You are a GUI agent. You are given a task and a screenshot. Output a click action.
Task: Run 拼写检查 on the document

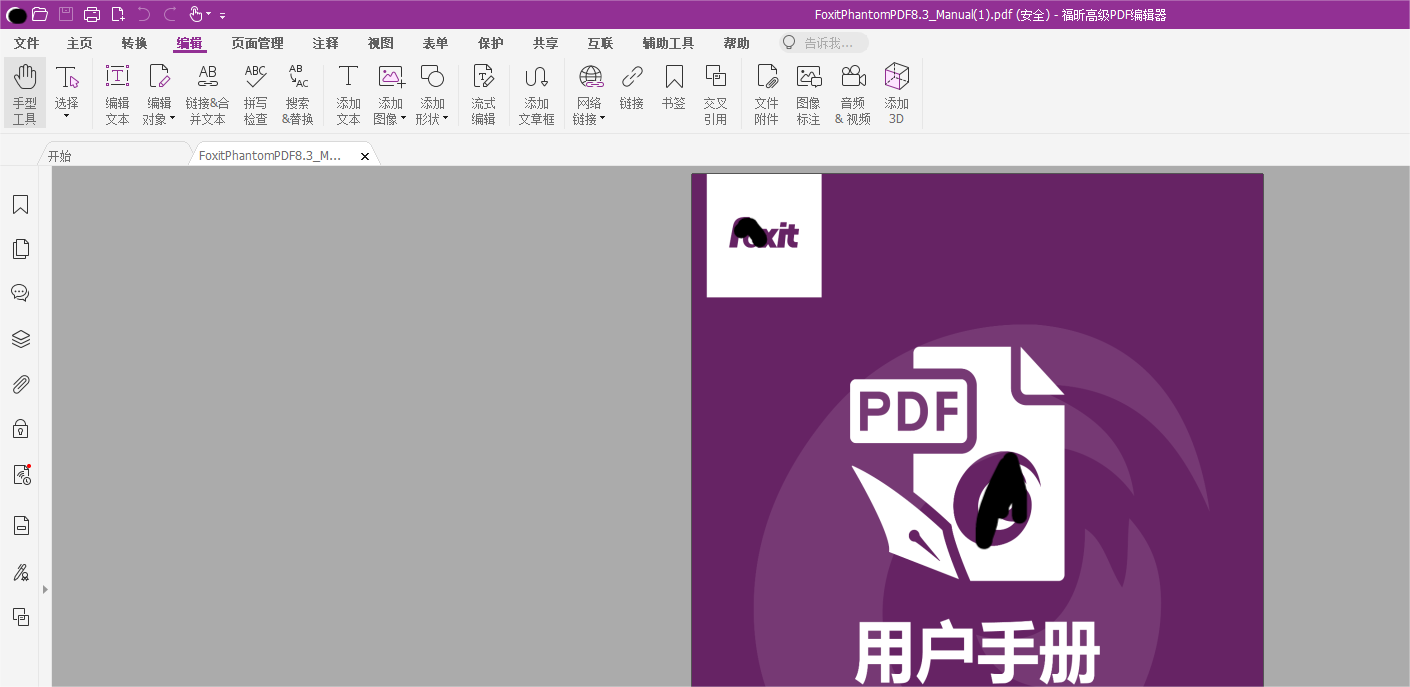(x=255, y=93)
